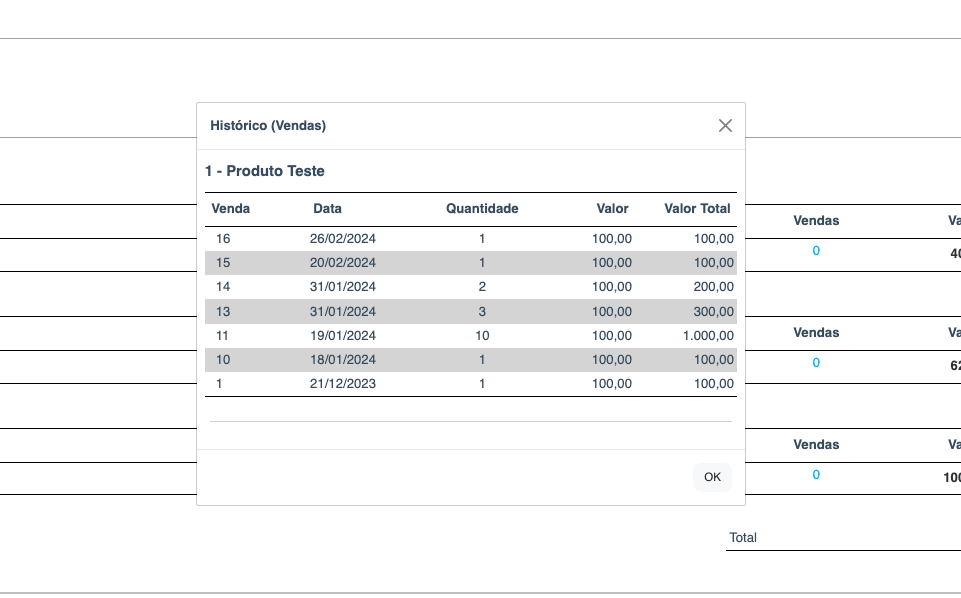Click the Total label below the tables

click(x=743, y=537)
